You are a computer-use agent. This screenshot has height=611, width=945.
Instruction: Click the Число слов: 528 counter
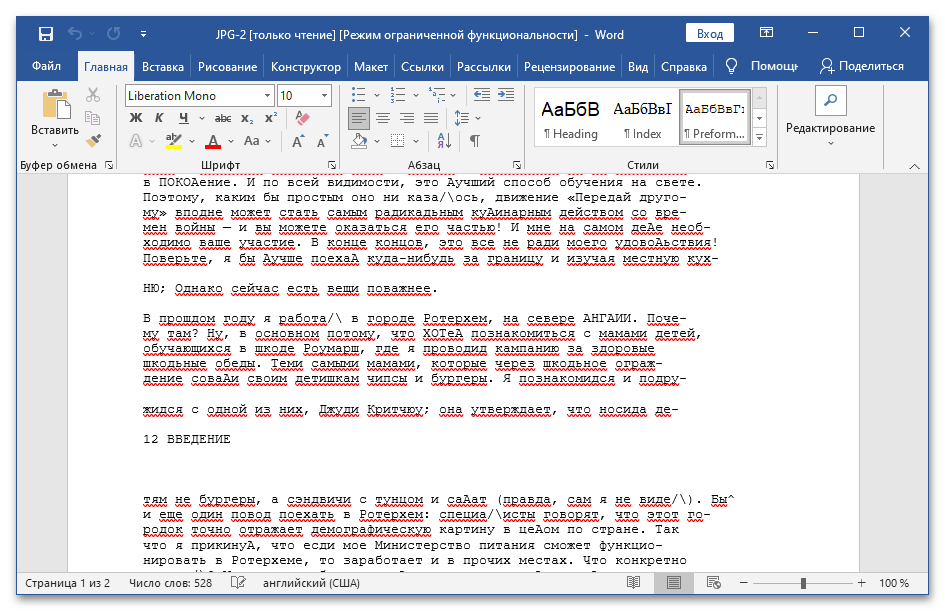(x=171, y=583)
